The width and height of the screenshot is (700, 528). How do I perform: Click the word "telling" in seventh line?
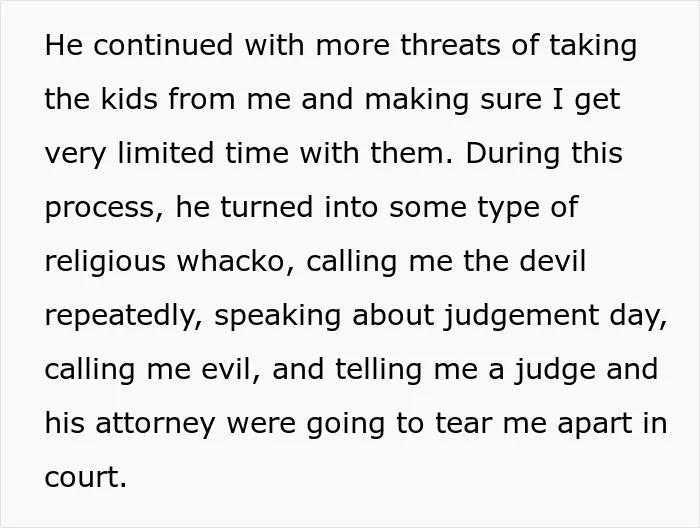pos(379,370)
